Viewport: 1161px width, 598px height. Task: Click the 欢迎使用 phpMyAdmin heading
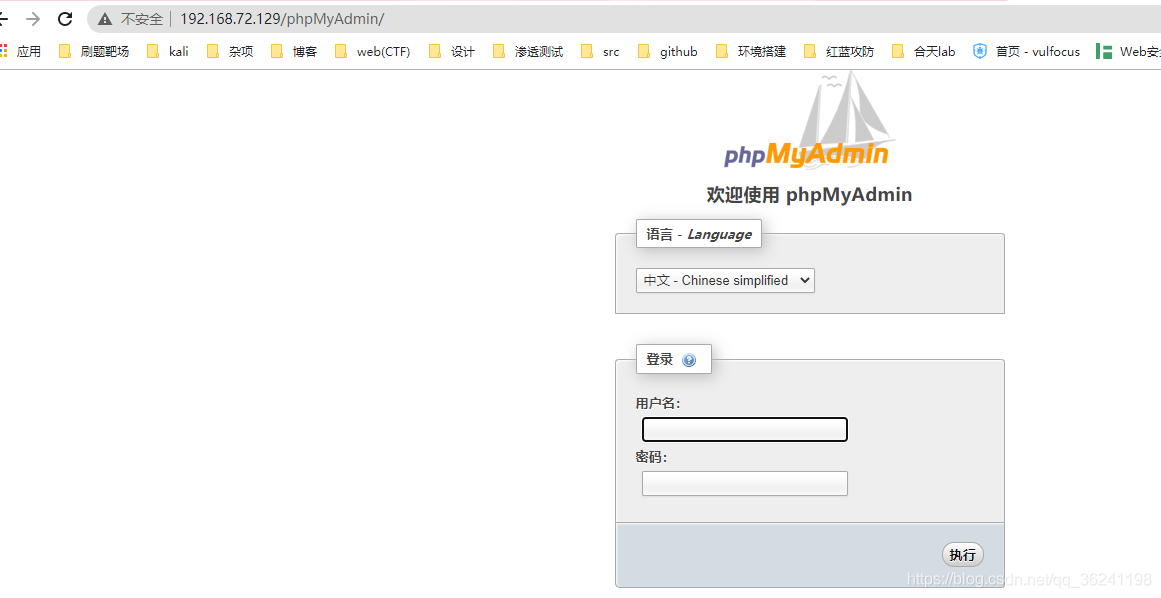coord(809,195)
